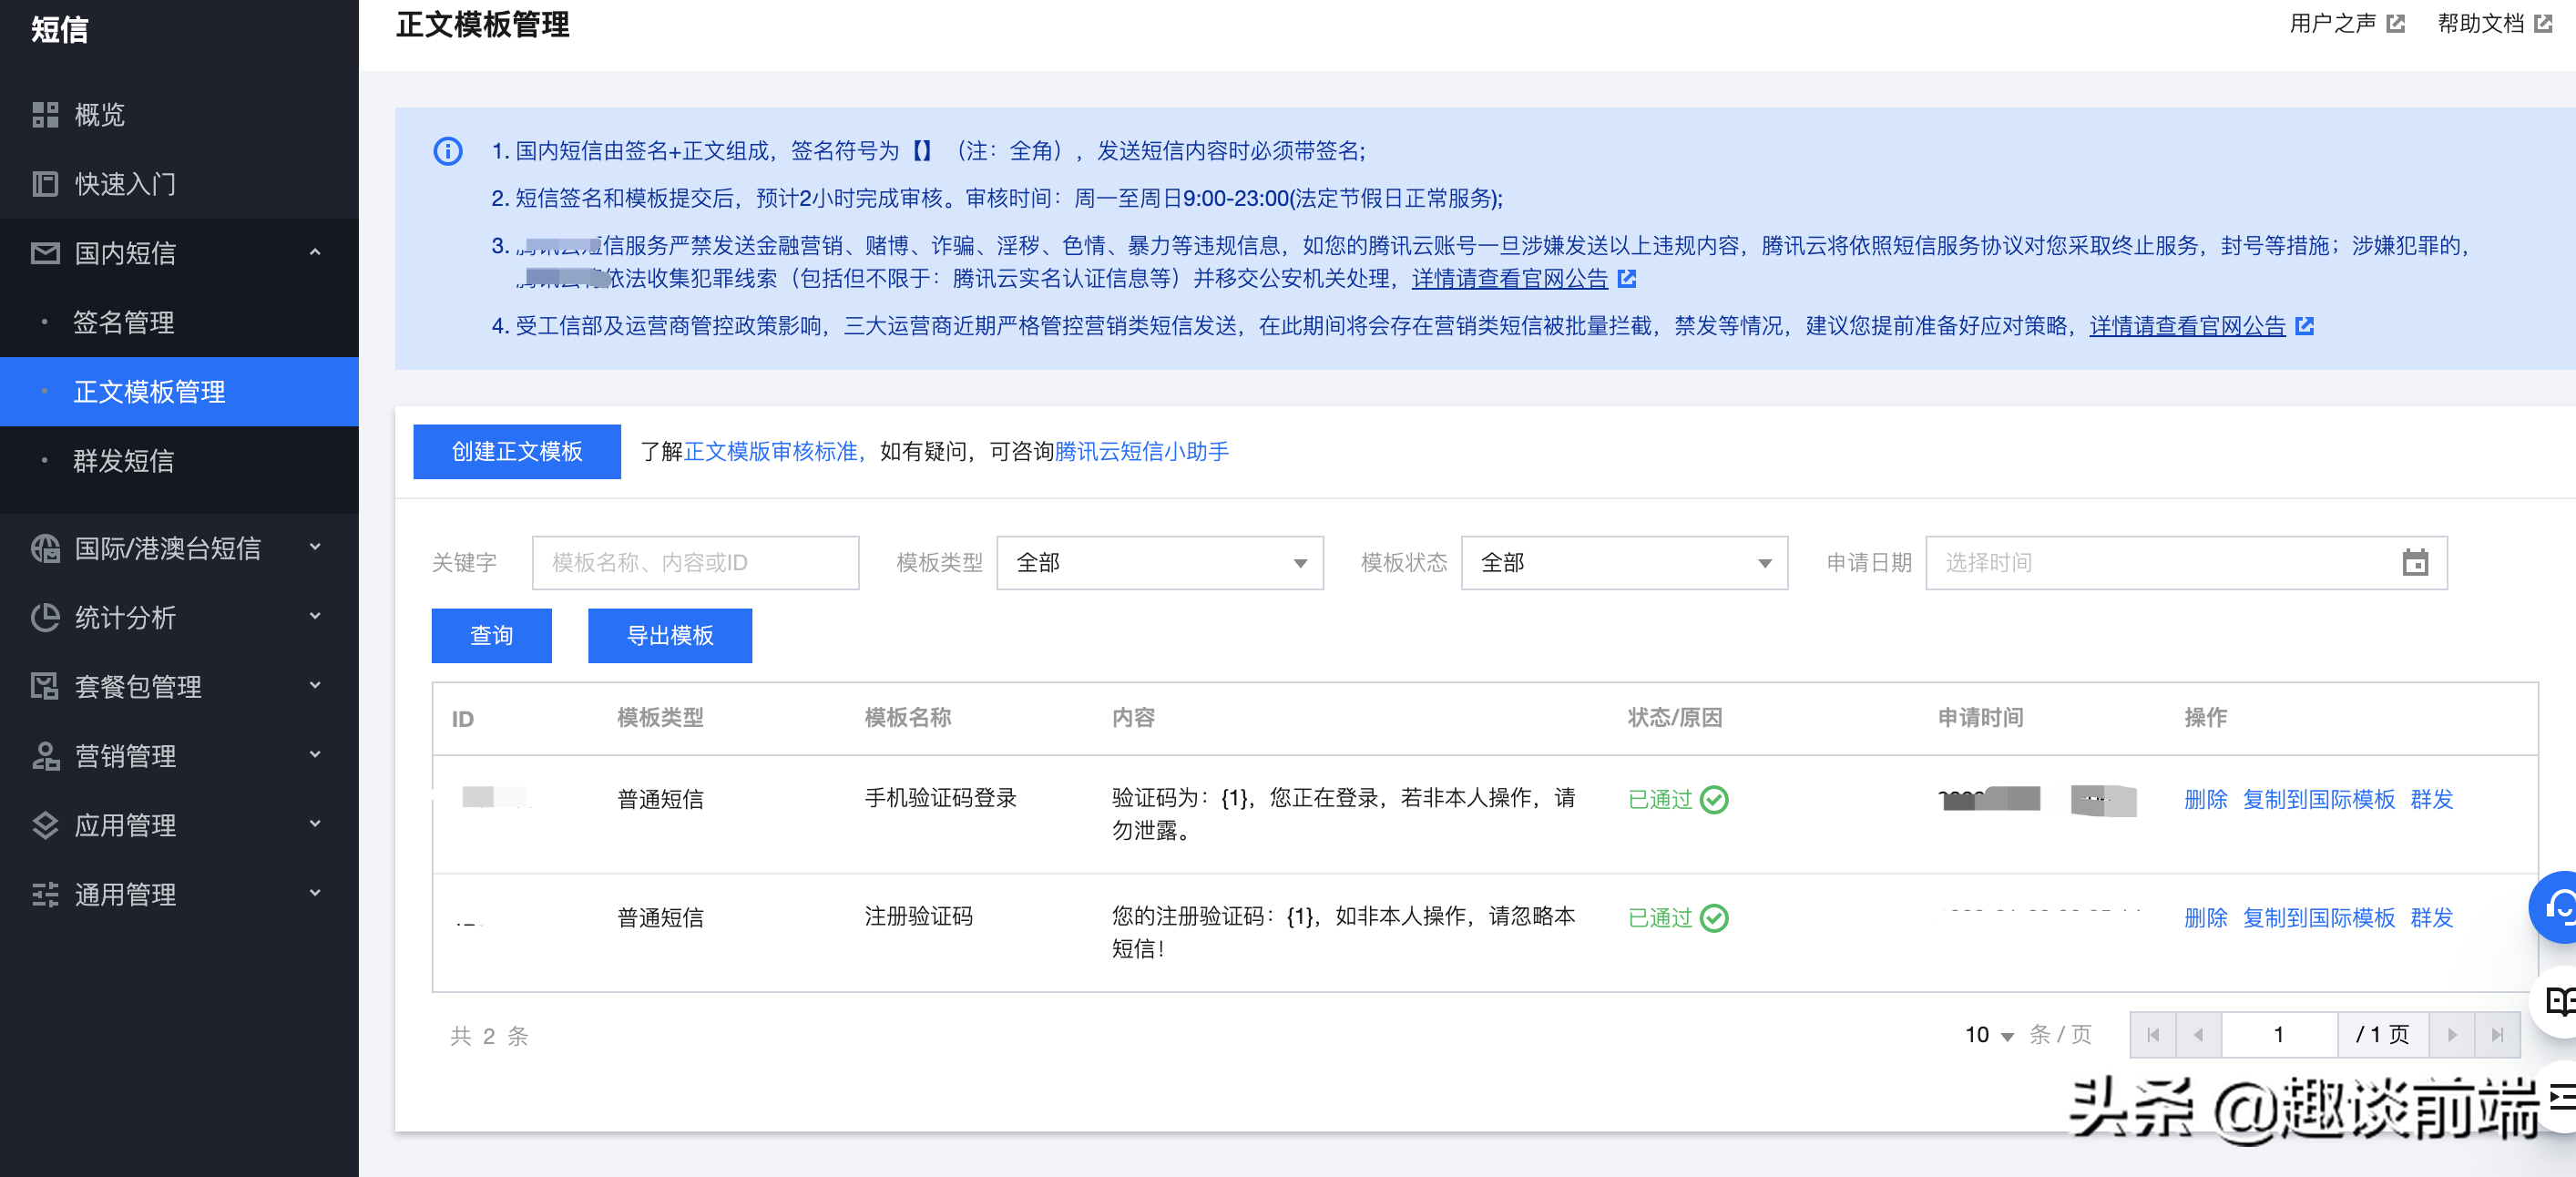Go to next page pagination arrow

2452,1035
